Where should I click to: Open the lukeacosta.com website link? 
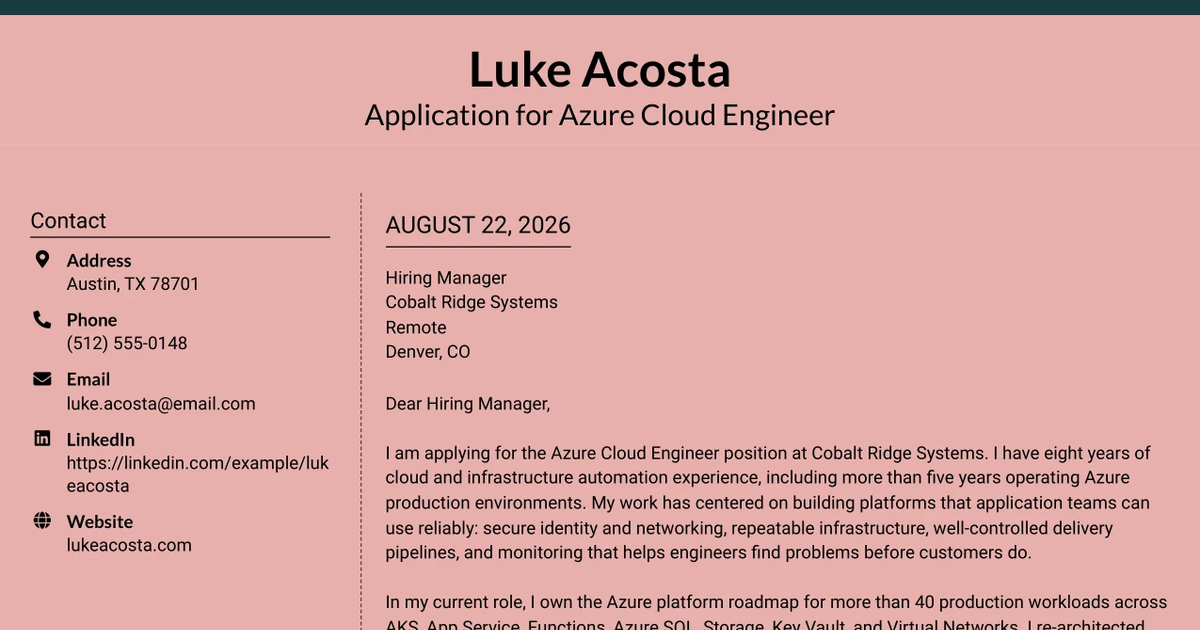coord(129,545)
